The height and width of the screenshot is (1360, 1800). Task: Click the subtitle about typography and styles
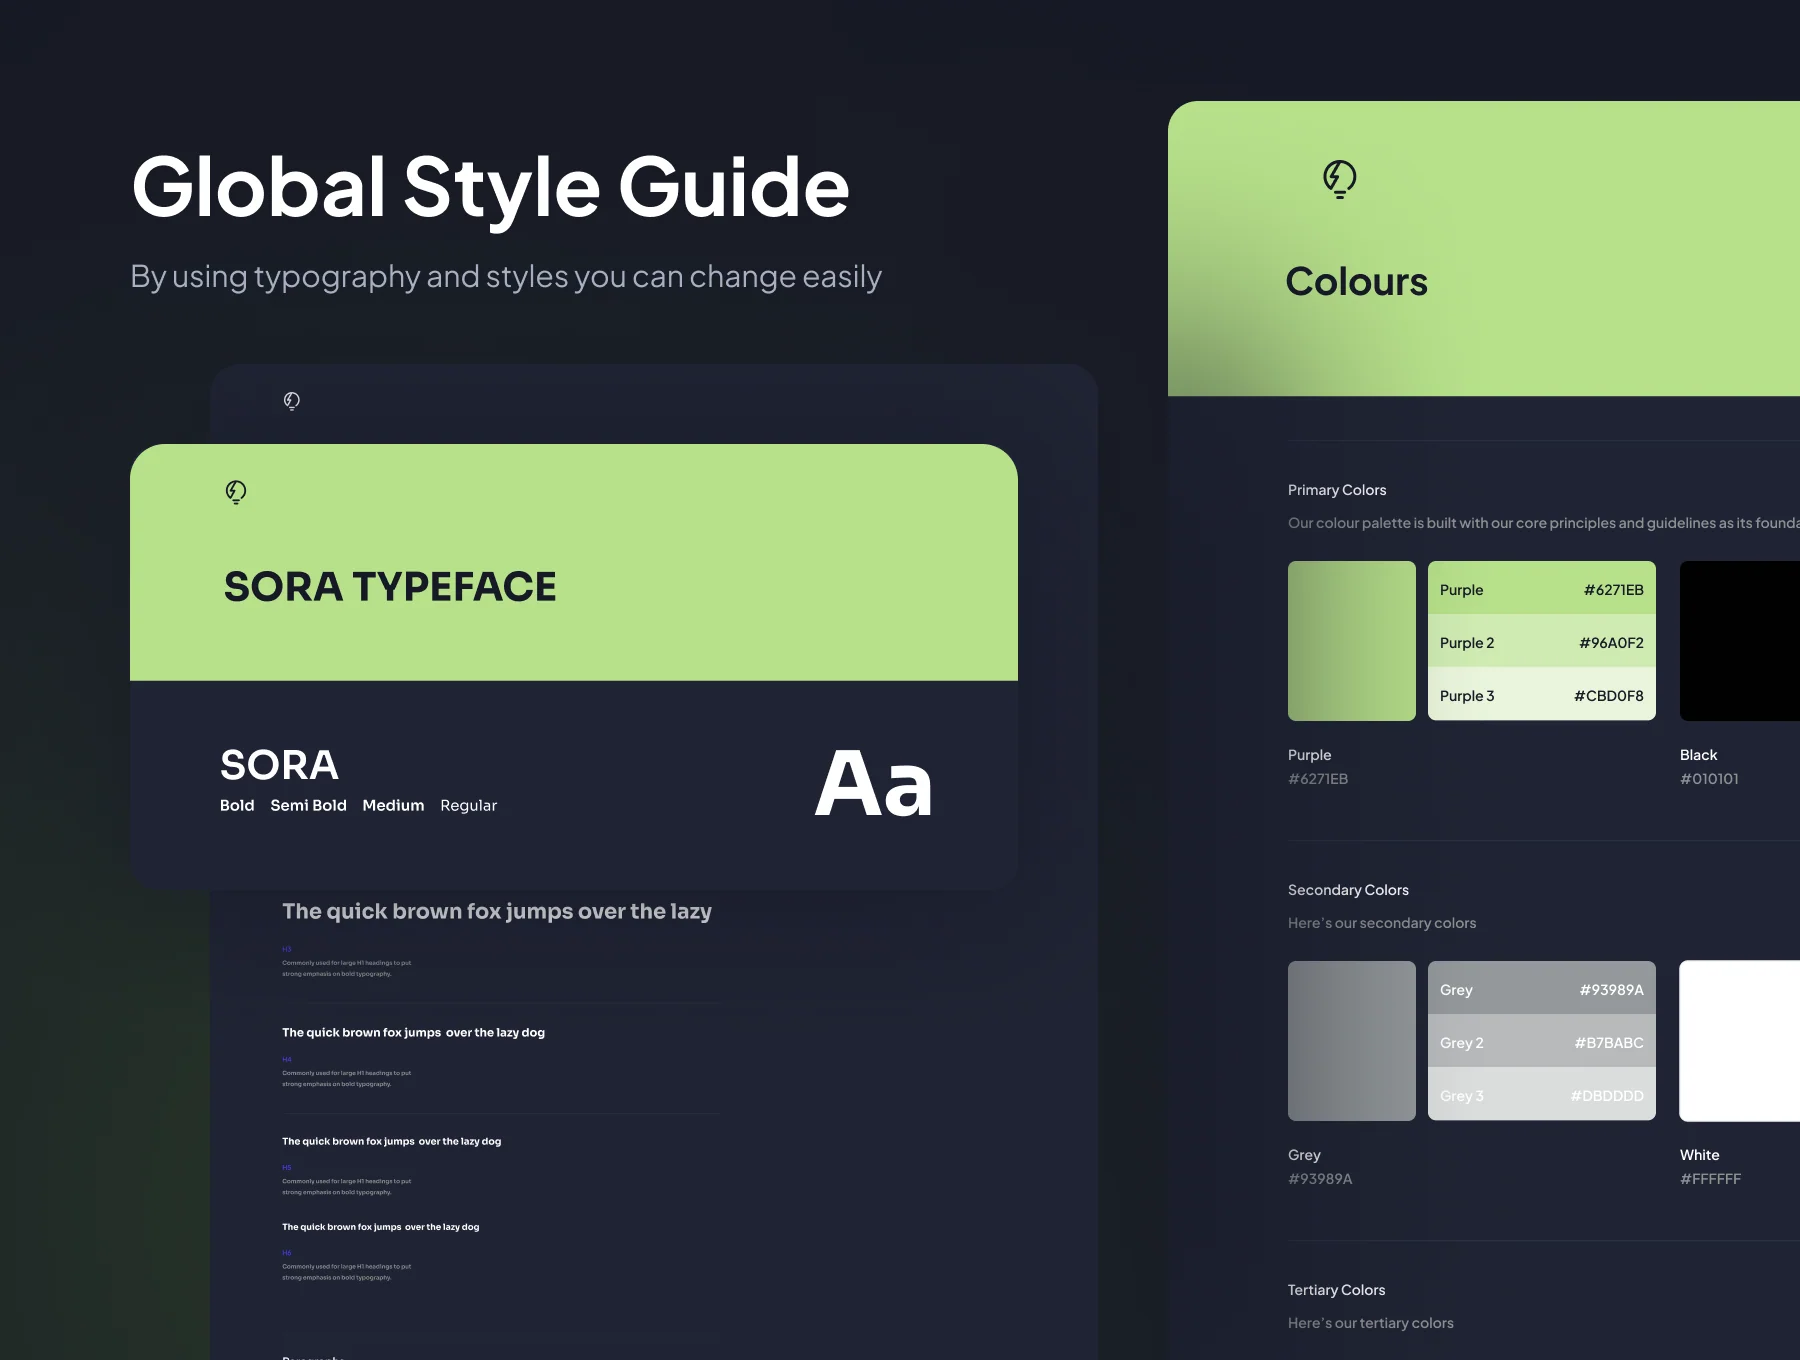pyautogui.click(x=506, y=277)
